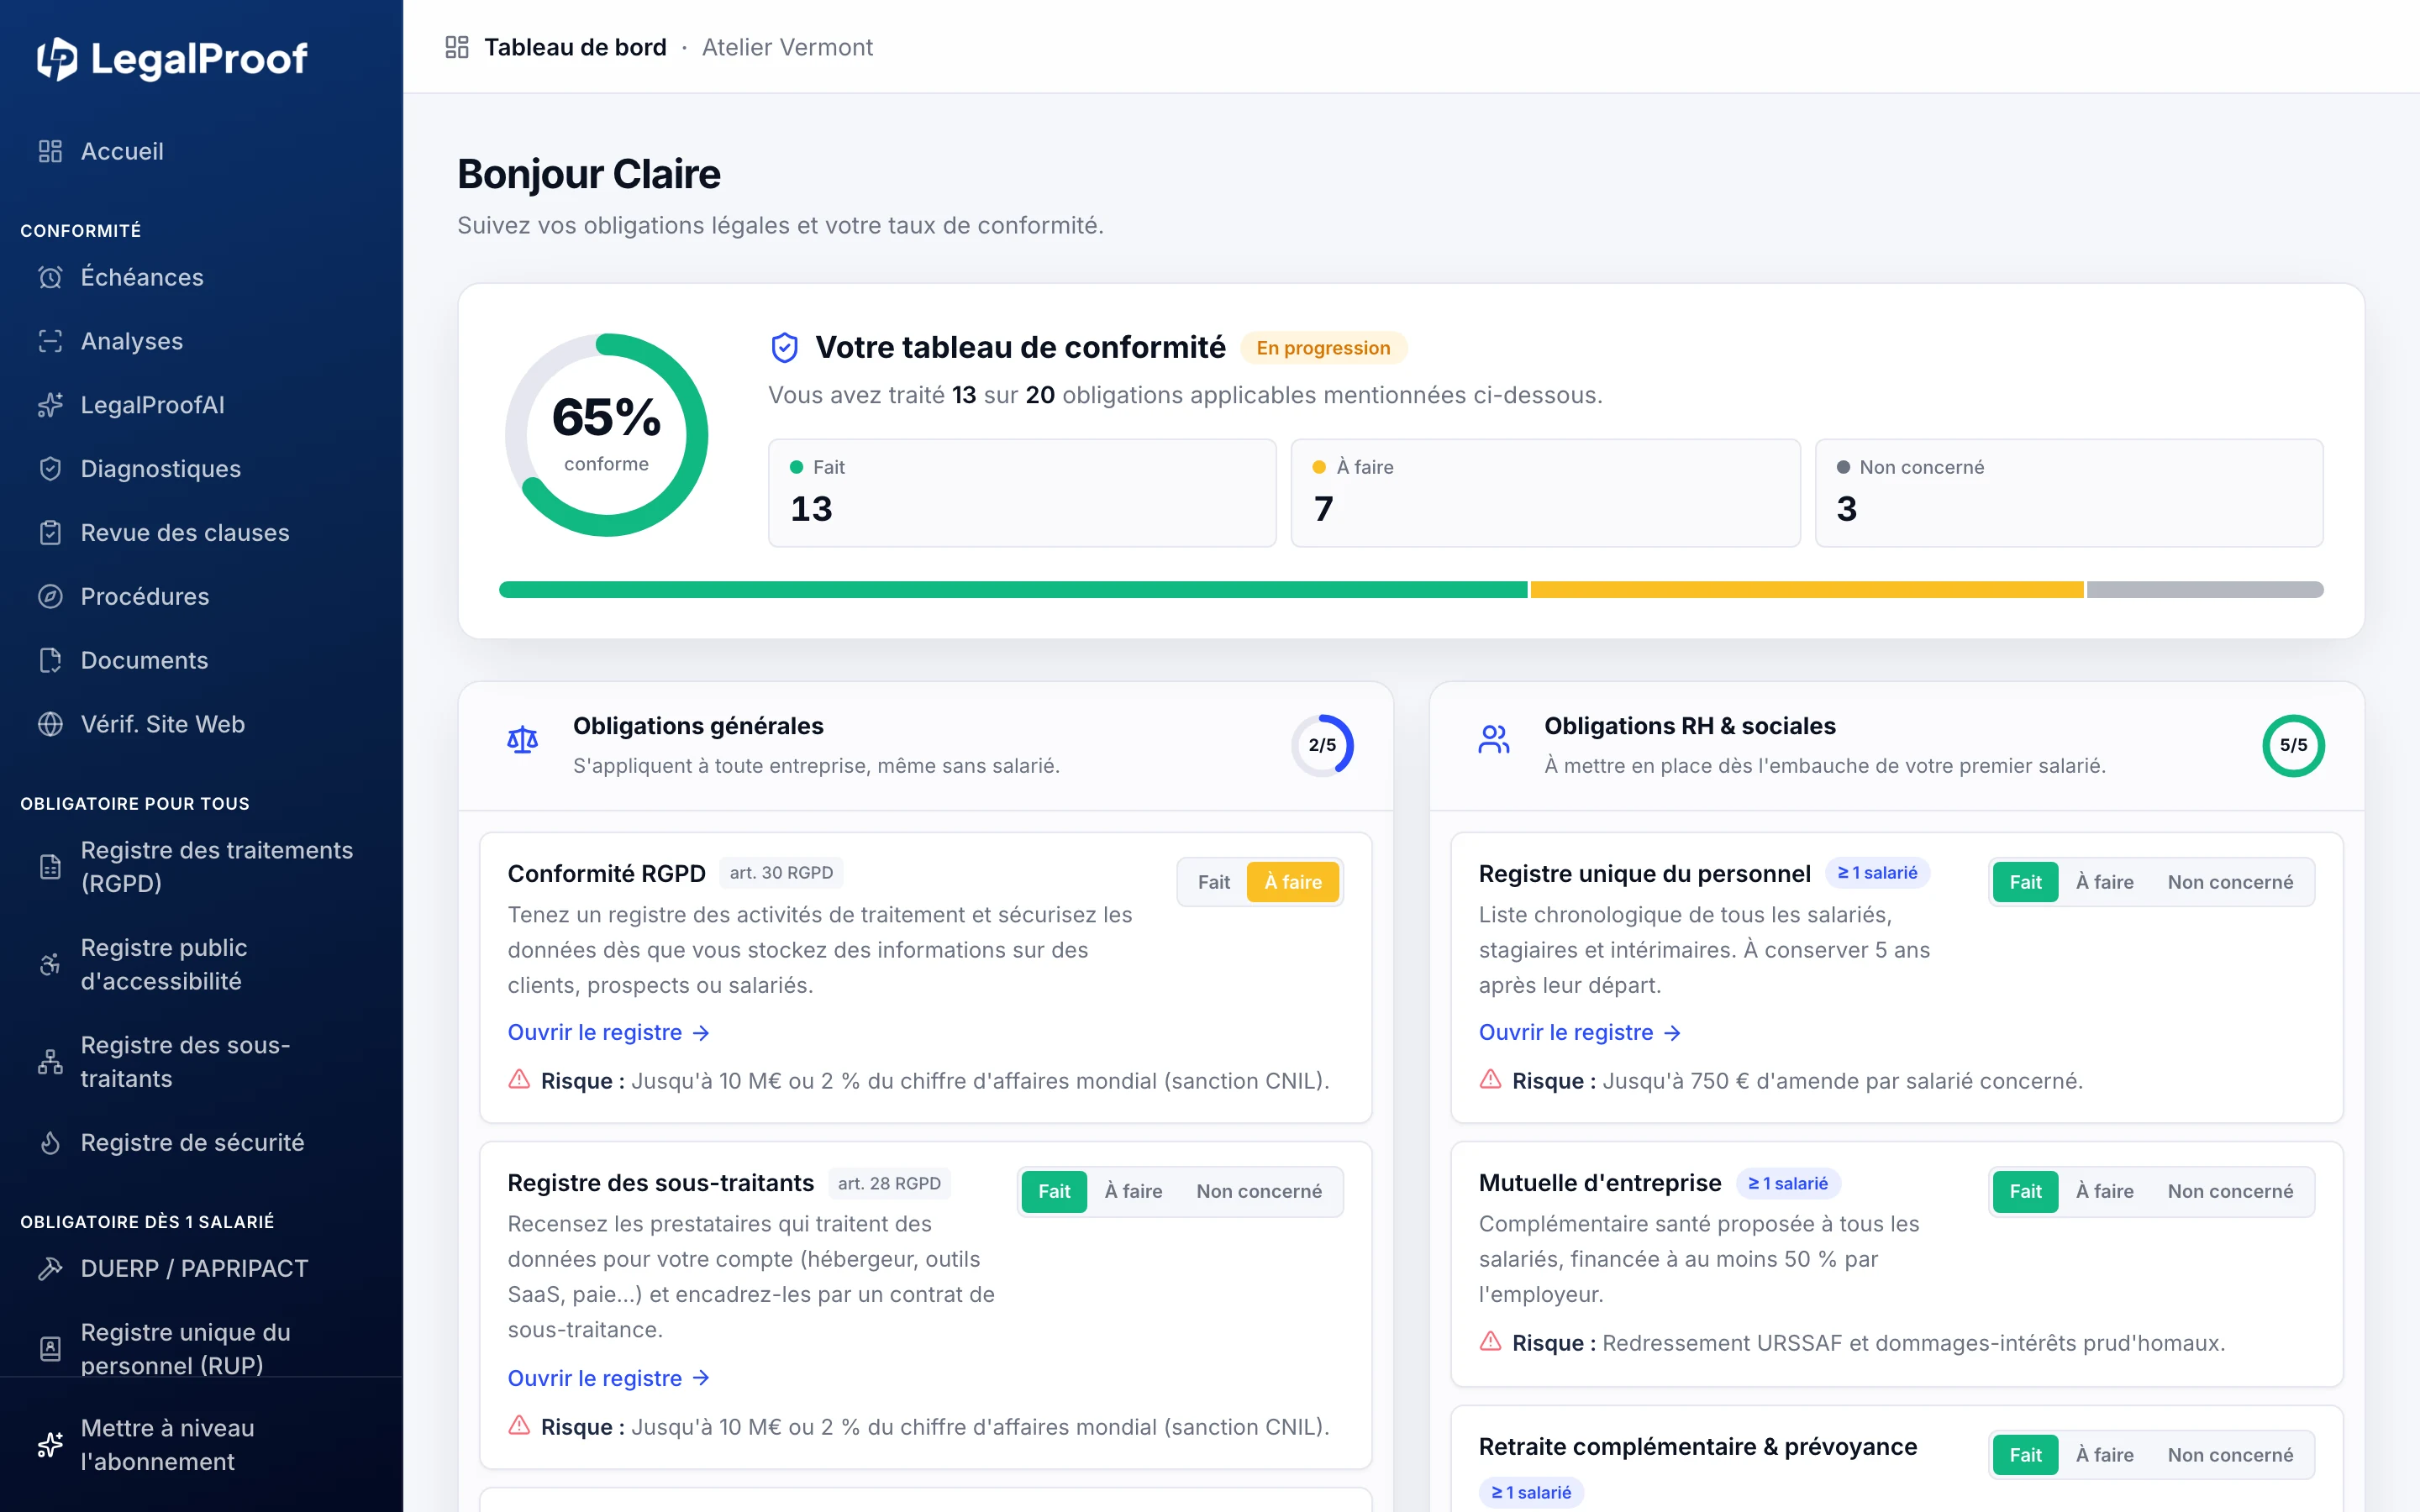Open Revue des clauses in the sidebar

(201, 533)
